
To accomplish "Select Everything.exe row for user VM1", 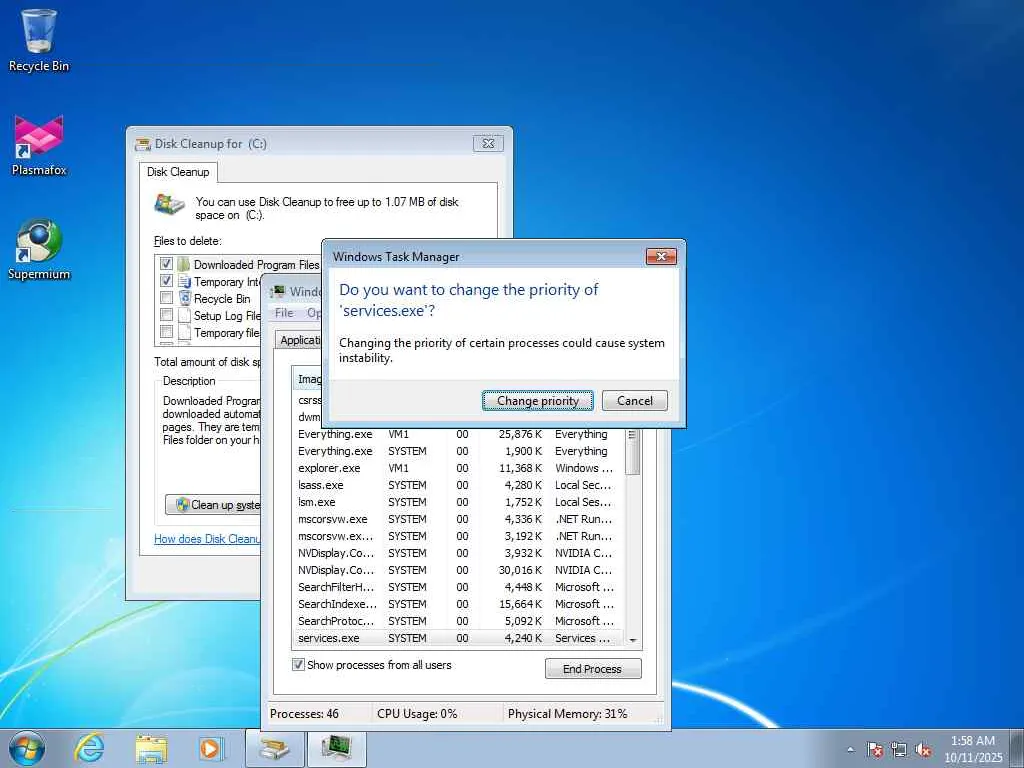I will 458,434.
